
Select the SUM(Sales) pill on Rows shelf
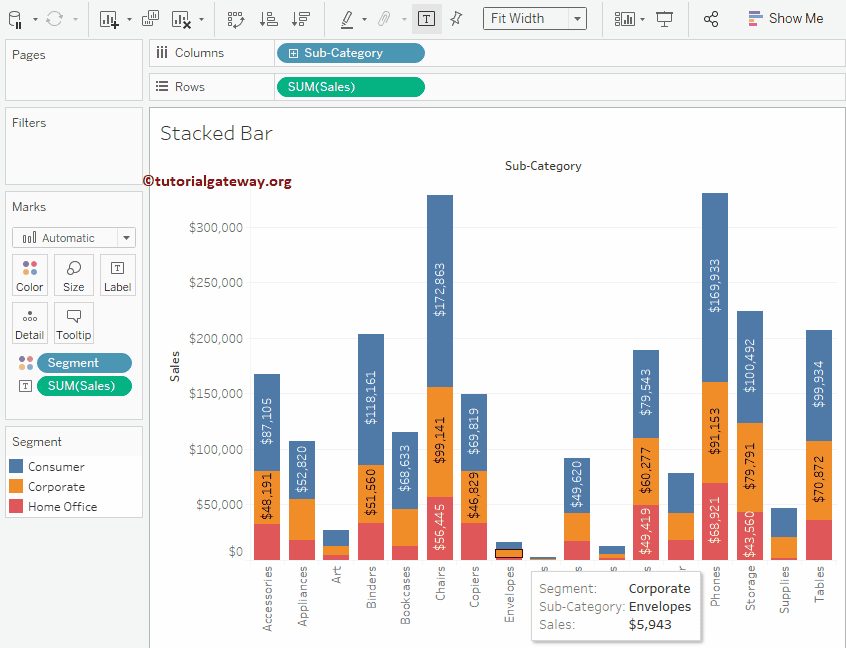click(349, 87)
